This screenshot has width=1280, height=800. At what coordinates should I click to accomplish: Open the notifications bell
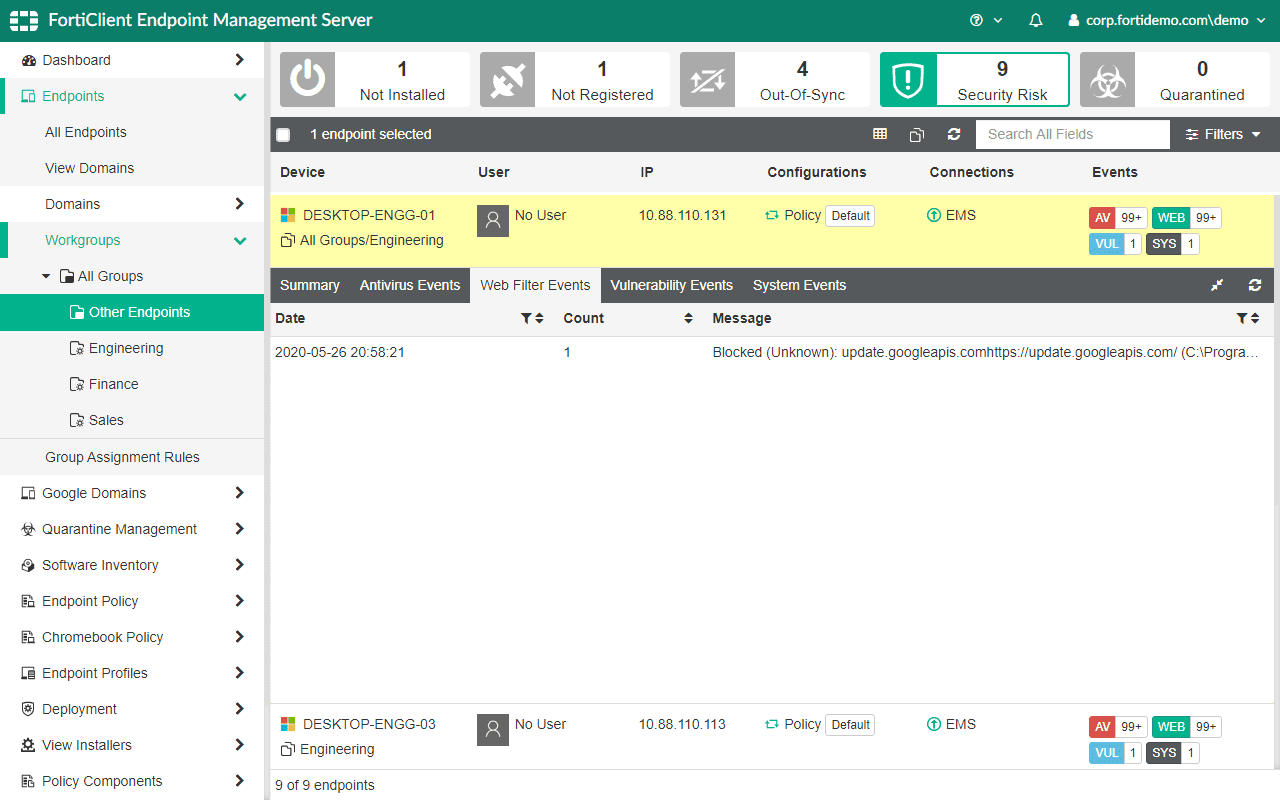click(x=1036, y=20)
